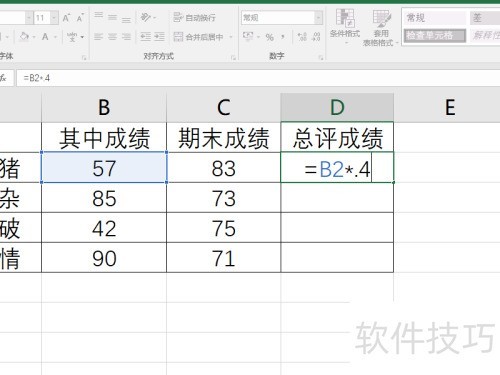Open the font name dropdown arrow

click(29, 18)
